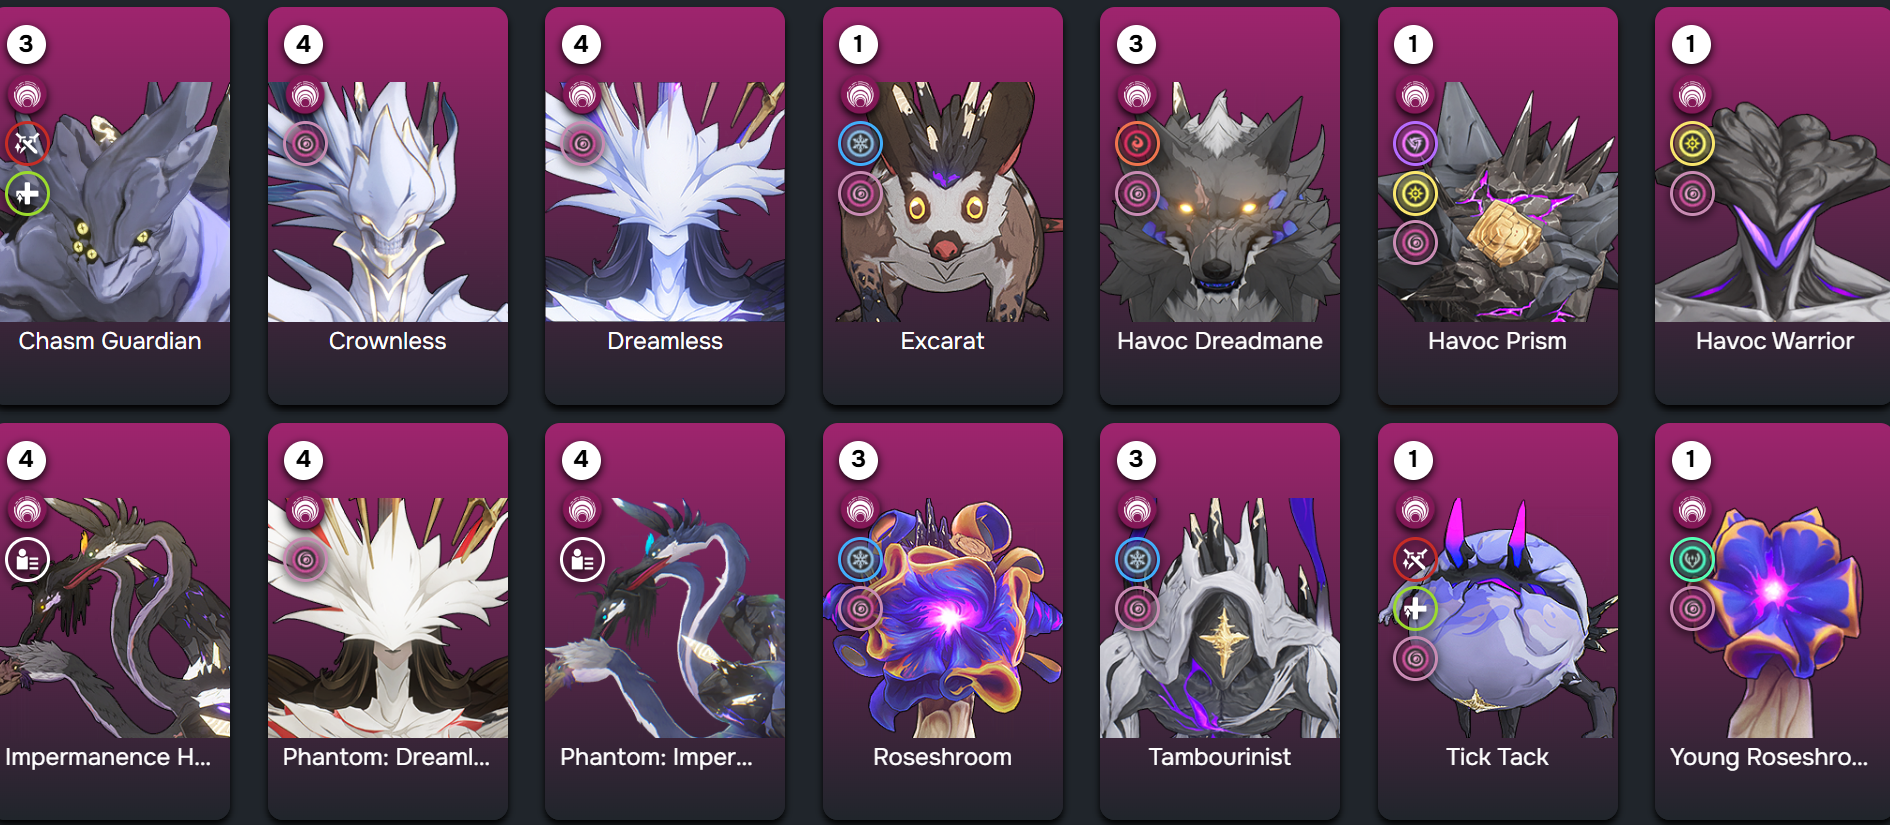Click the Havoc Dreadmane name label
This screenshot has width=1890, height=825.
1220,341
